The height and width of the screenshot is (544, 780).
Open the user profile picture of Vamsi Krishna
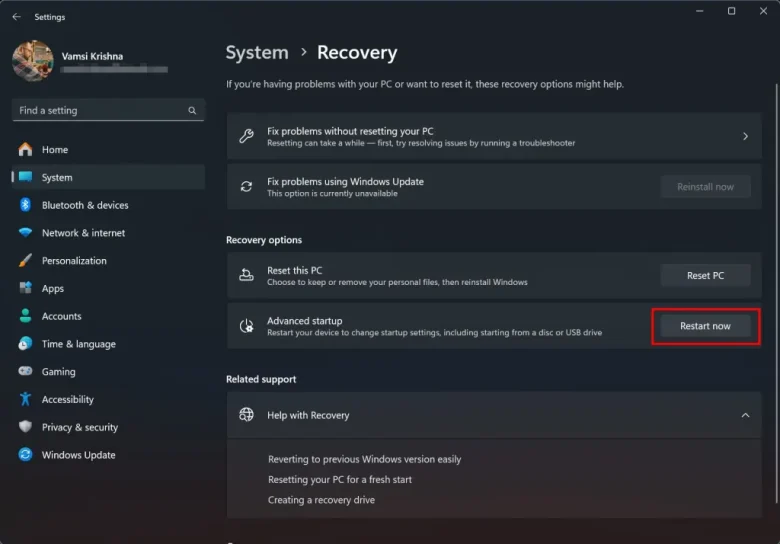33,61
